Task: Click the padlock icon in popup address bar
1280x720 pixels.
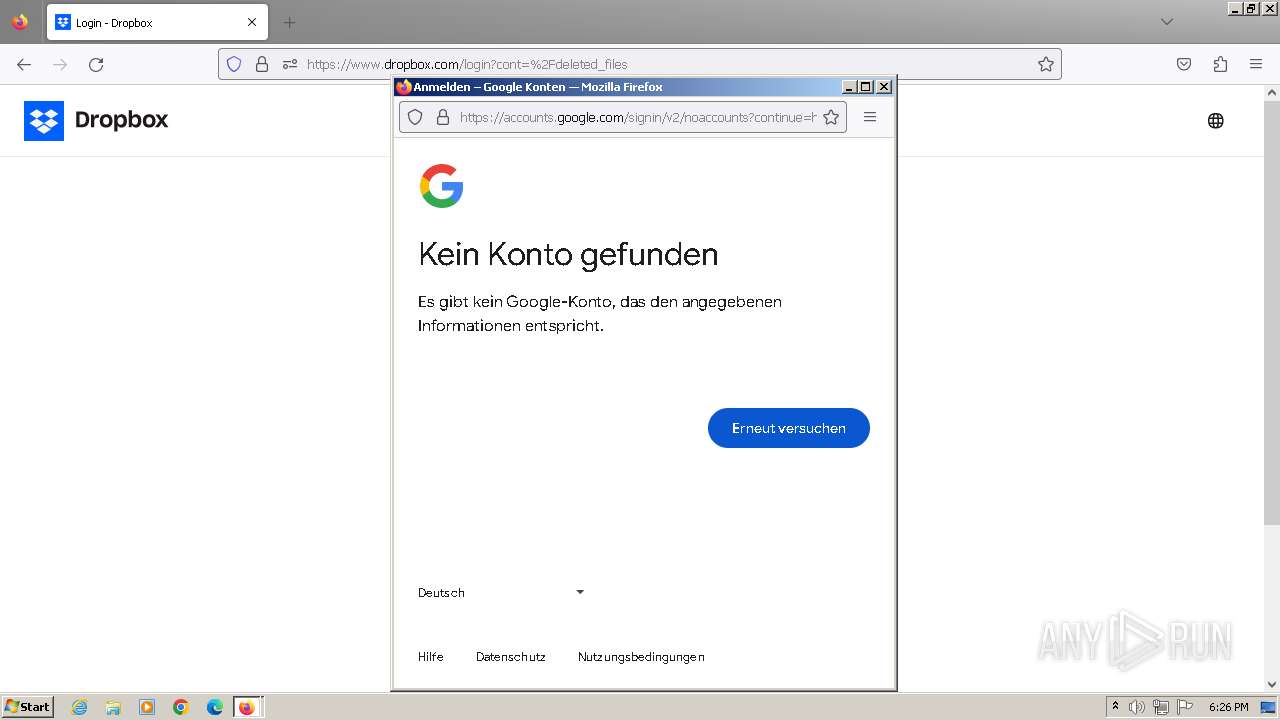Action: pos(443,117)
